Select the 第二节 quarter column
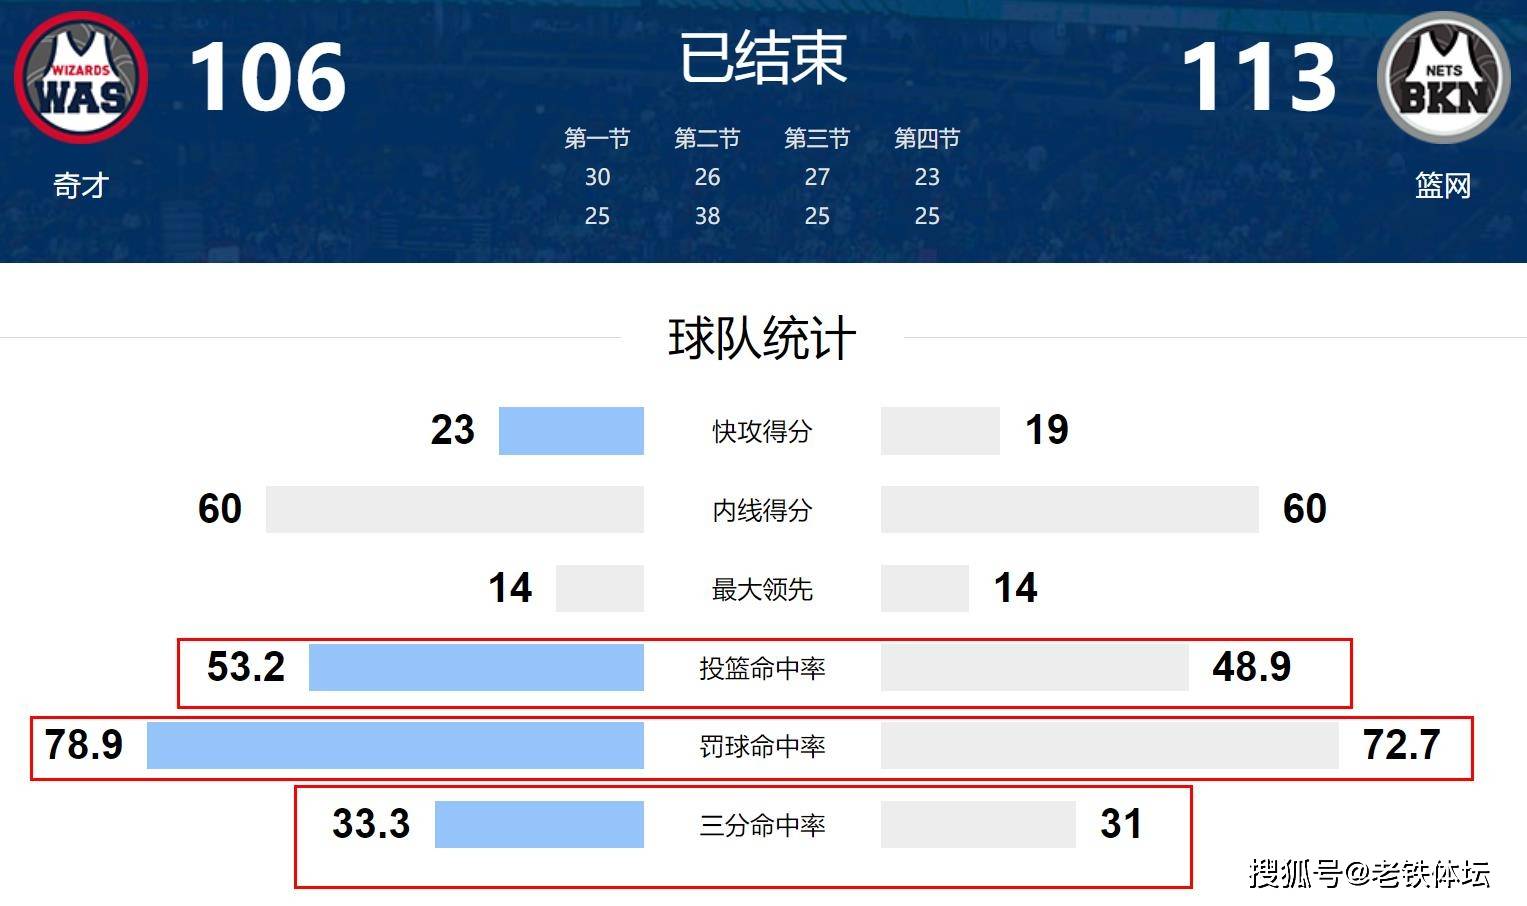This screenshot has width=1527, height=906. pyautogui.click(x=707, y=177)
